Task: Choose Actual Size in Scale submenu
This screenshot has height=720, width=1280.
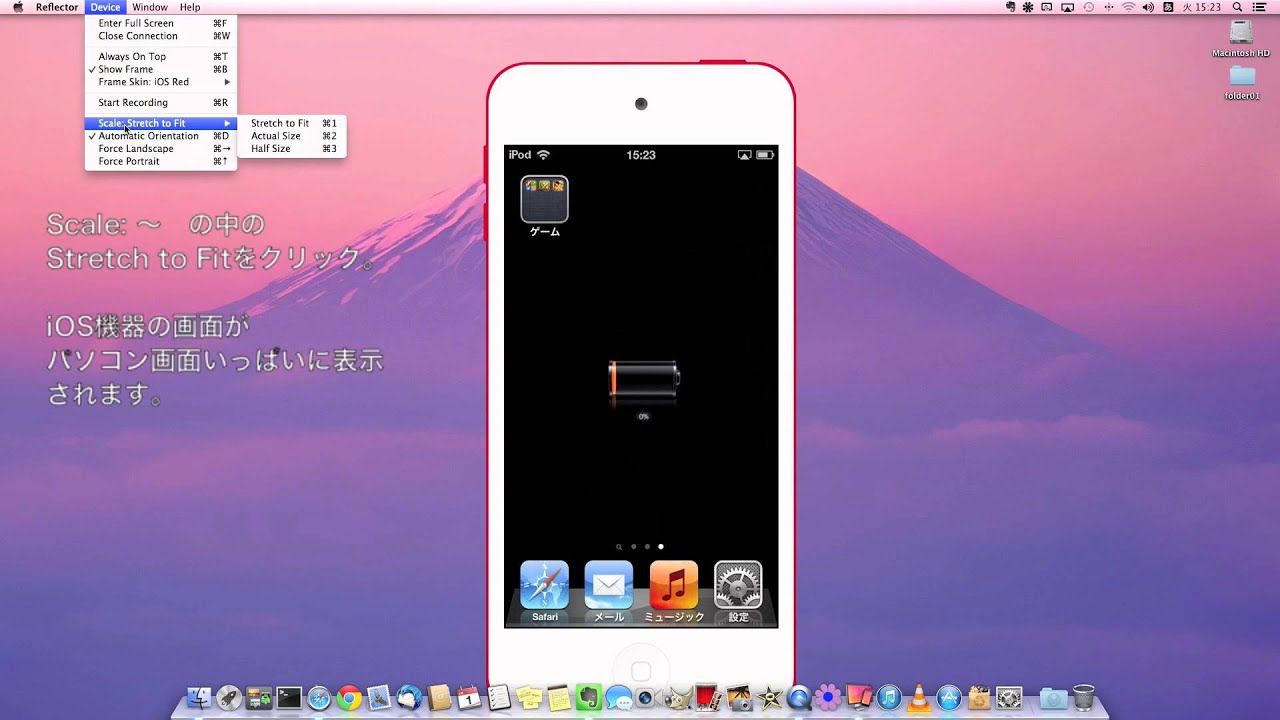Action: click(292, 136)
